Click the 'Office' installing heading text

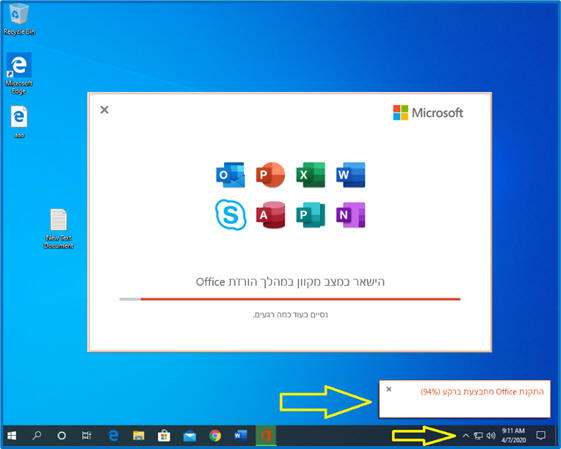(290, 282)
